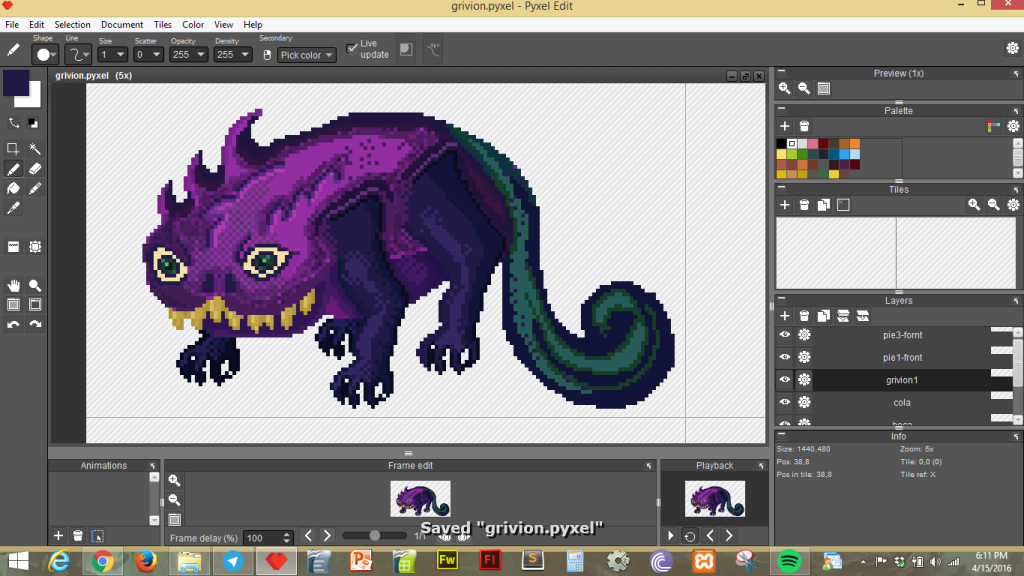This screenshot has height=576, width=1024.
Task: Open the Tiles menu
Action: coord(162,24)
